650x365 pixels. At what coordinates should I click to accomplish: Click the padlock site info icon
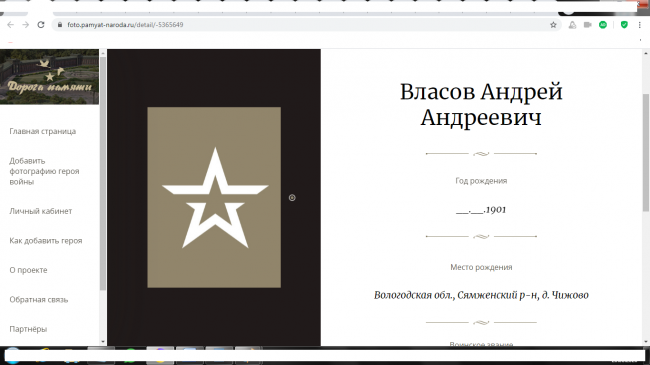60,25
